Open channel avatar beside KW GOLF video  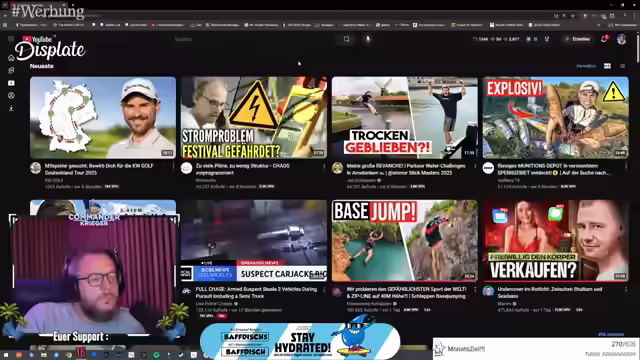coord(36,168)
